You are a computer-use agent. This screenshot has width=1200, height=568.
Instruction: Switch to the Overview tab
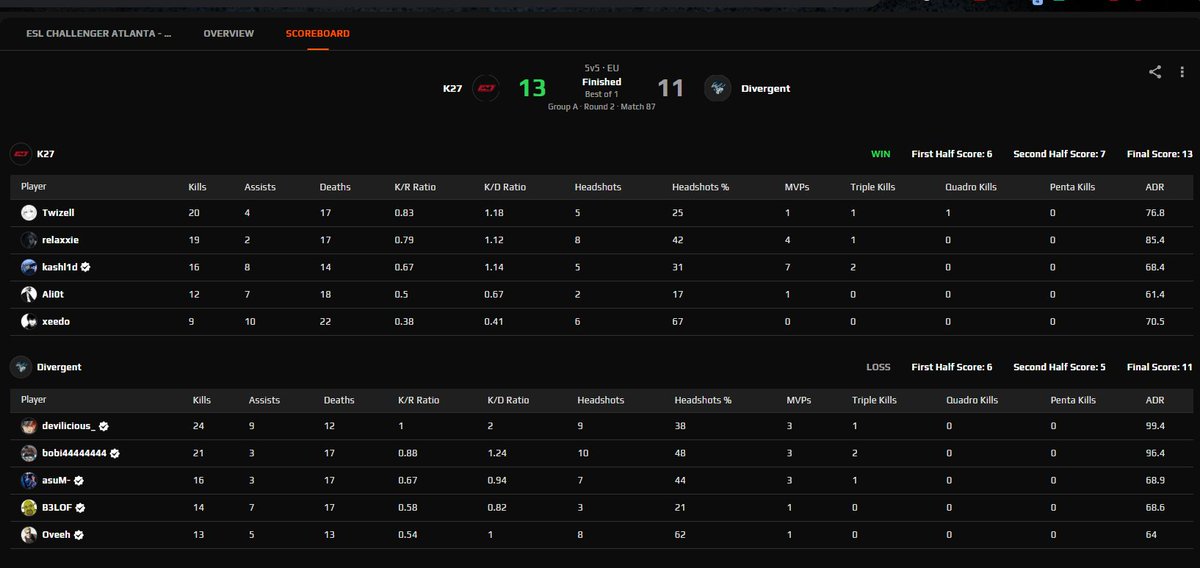point(228,33)
